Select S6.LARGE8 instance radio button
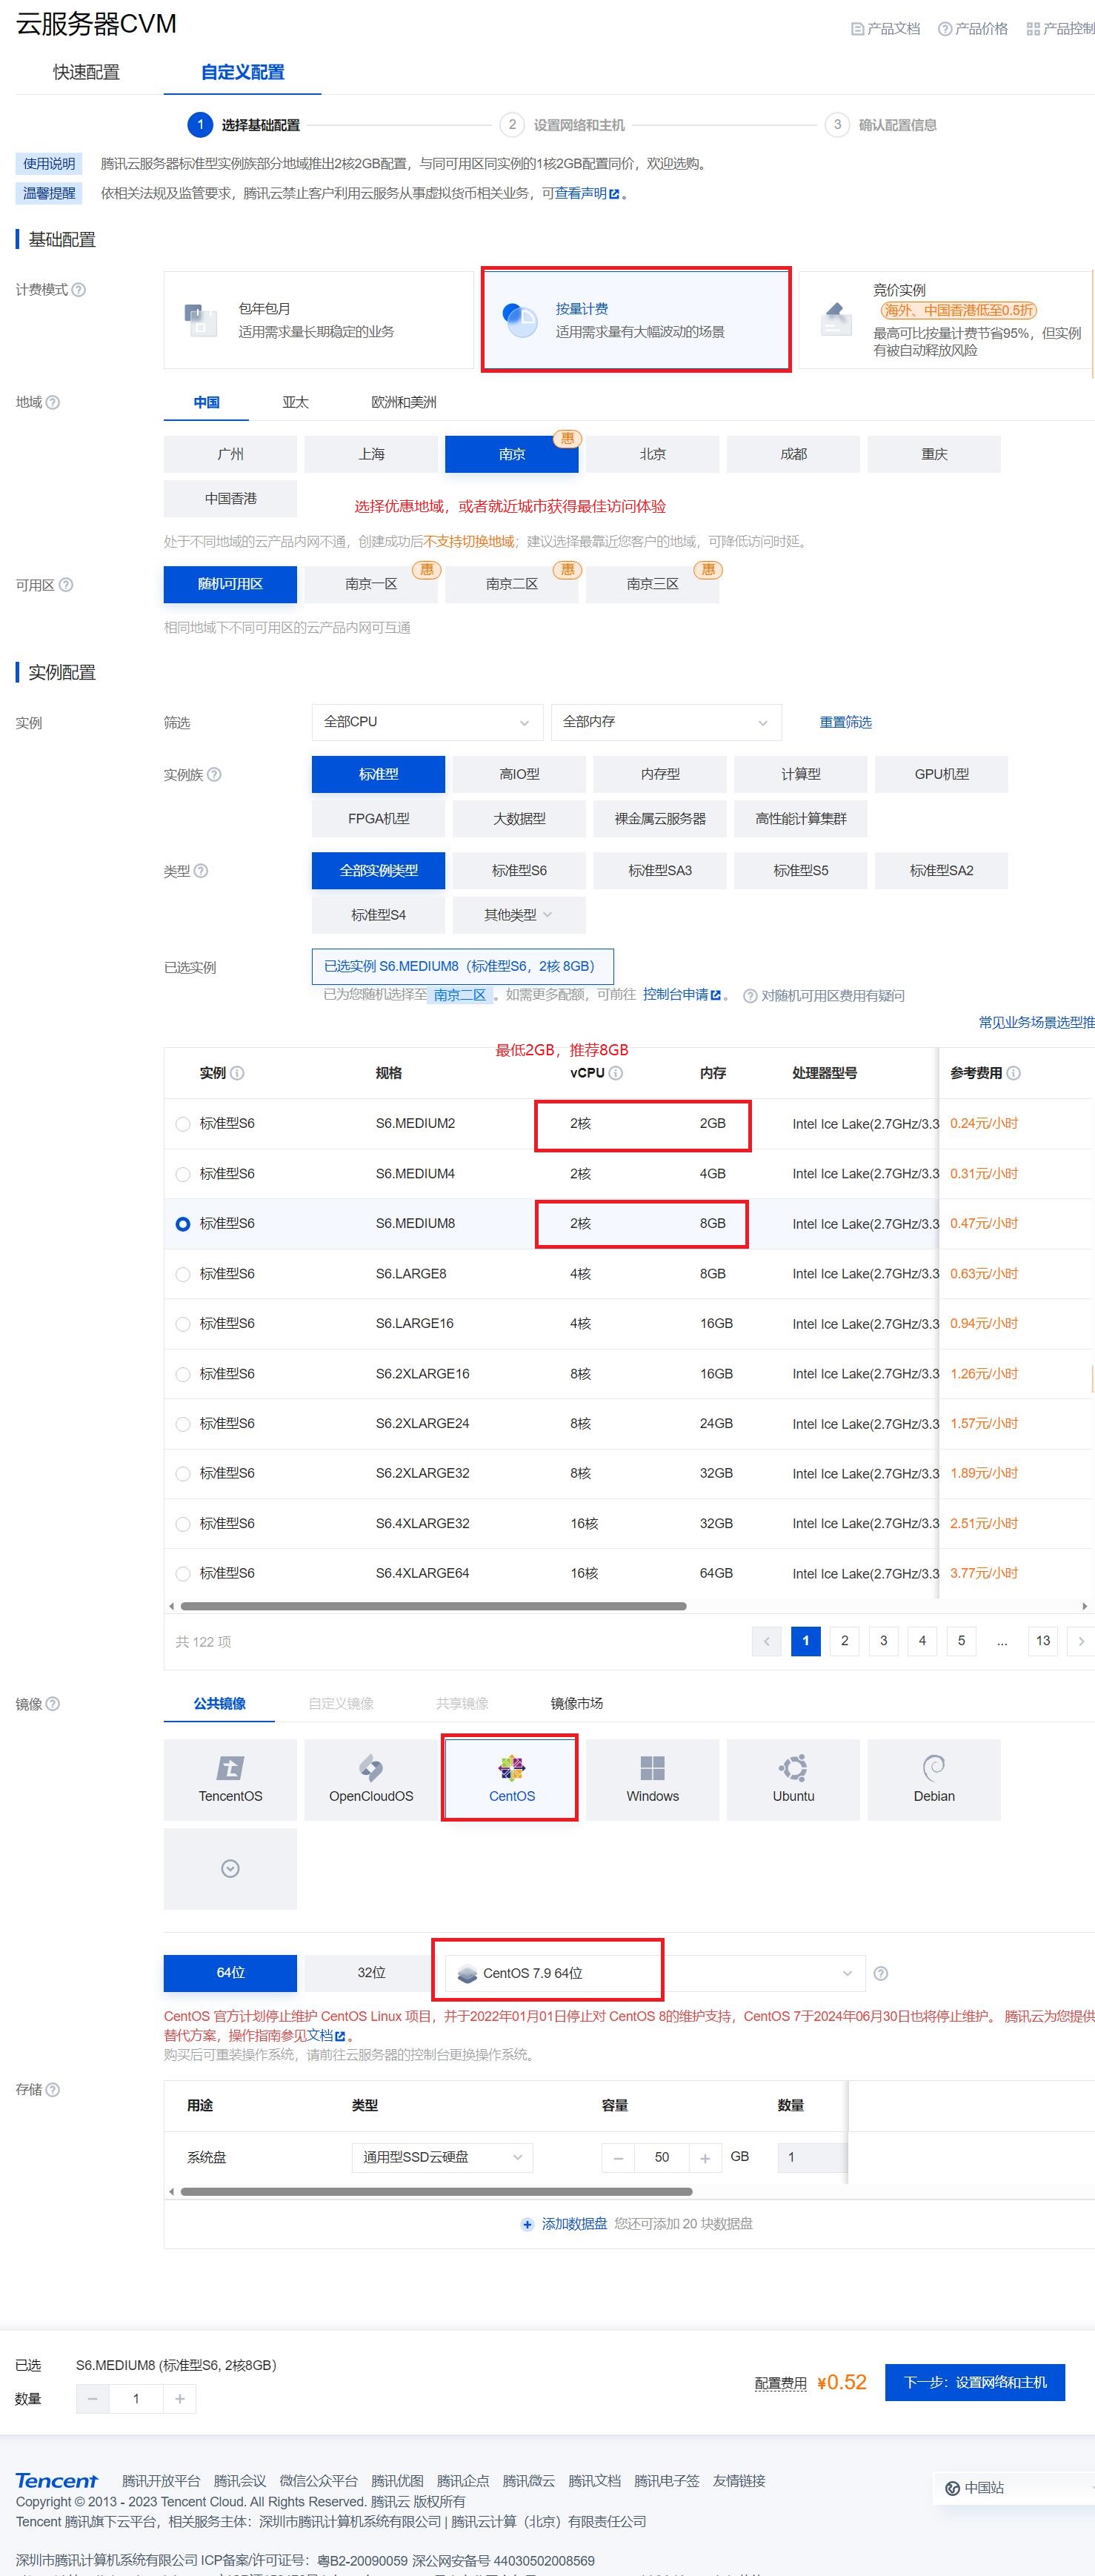Screen dimensions: 1095x2576 [183, 1274]
